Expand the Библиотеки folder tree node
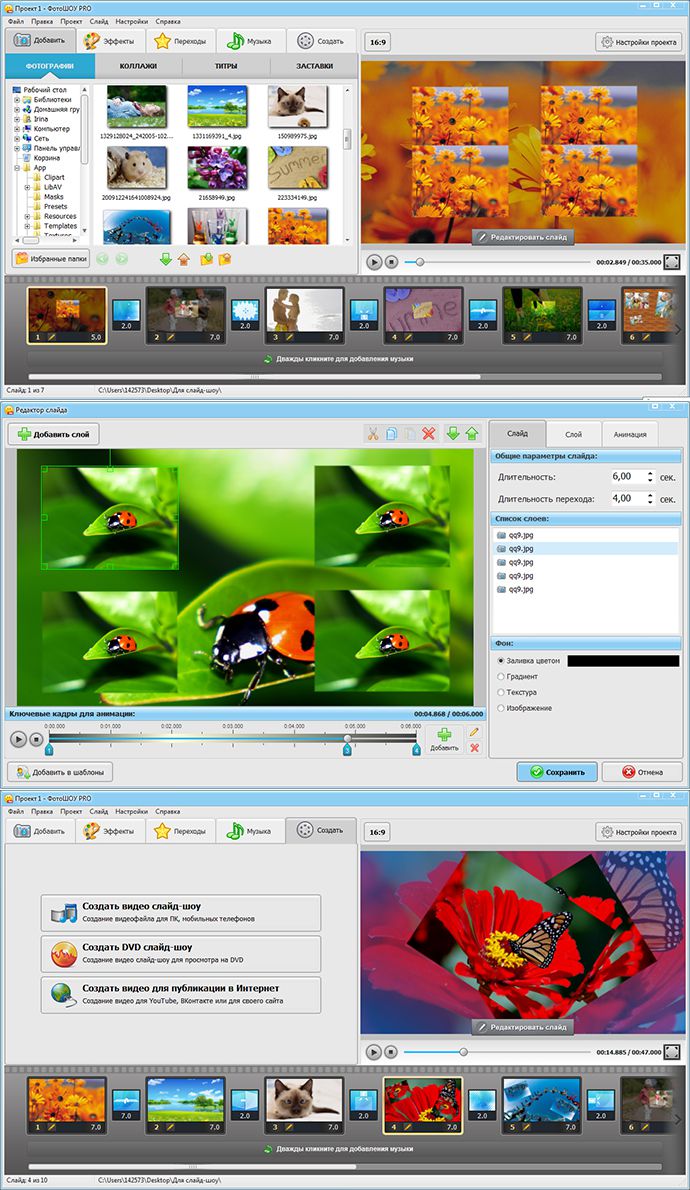690x1190 pixels. (17, 100)
